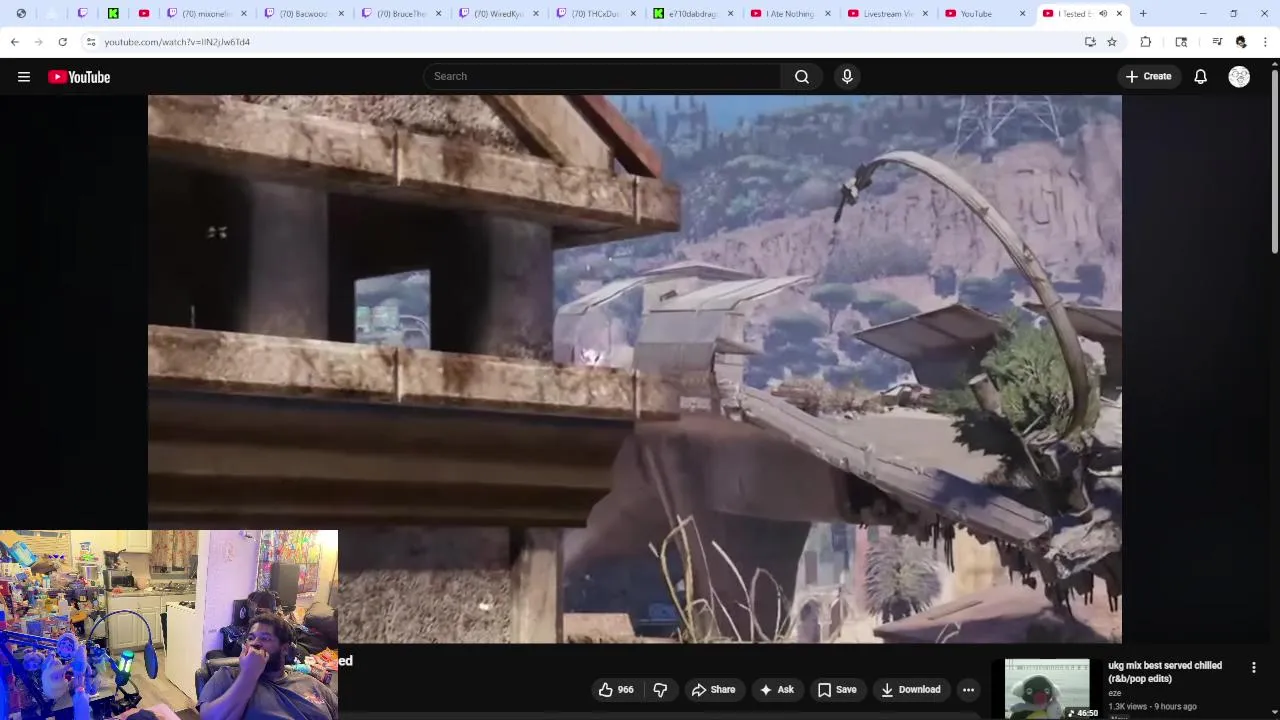Viewport: 1280px width, 720px height.
Task: Start voice search with microphone icon
Action: click(x=847, y=76)
